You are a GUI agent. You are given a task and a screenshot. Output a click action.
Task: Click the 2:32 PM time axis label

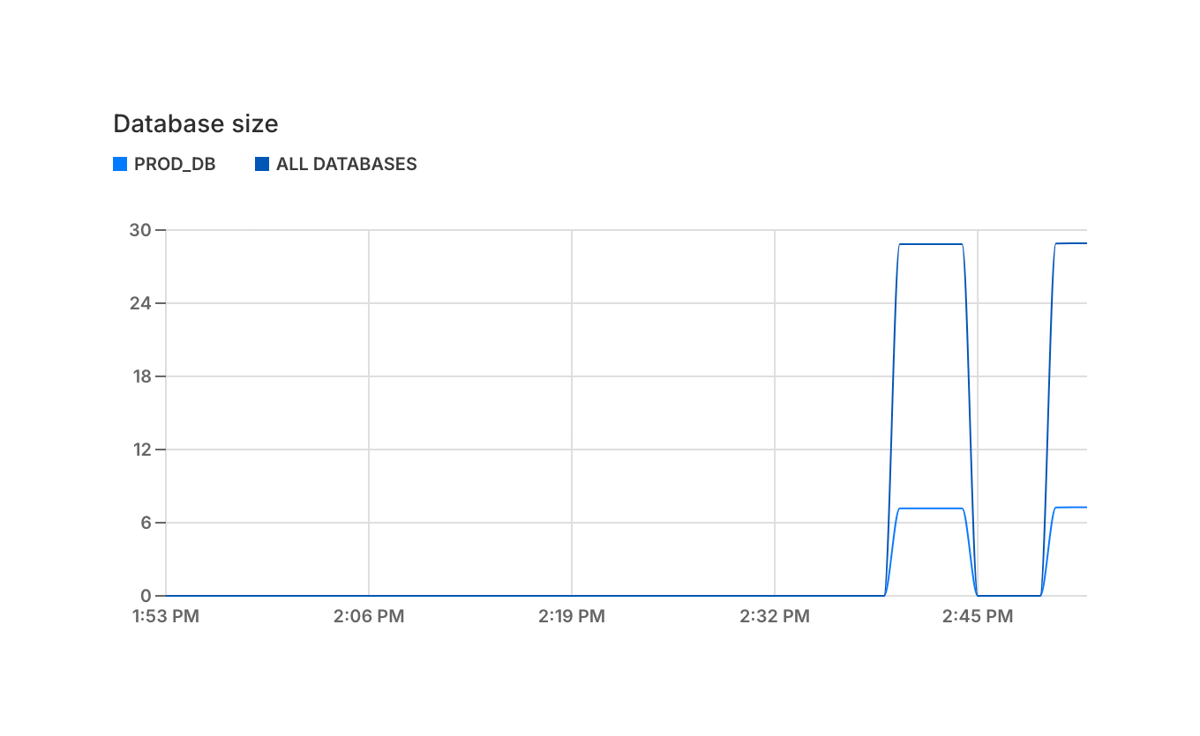774,617
